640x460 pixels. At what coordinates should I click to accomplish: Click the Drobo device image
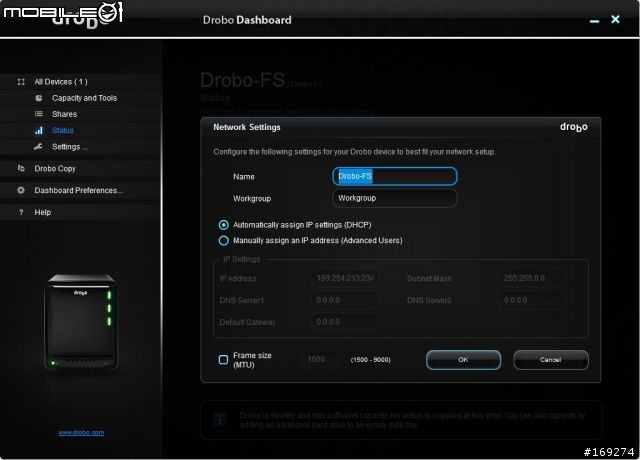pyautogui.click(x=81, y=322)
